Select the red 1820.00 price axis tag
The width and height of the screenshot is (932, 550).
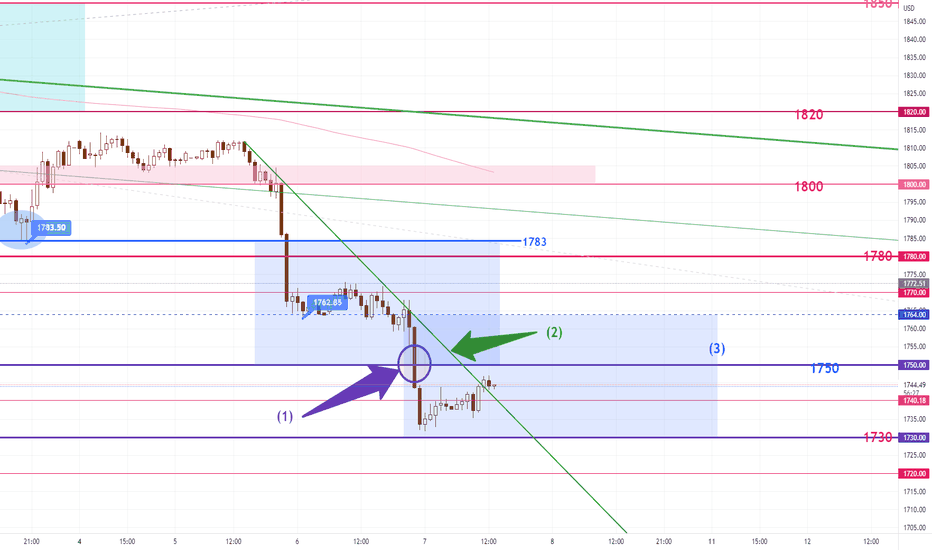pos(915,112)
